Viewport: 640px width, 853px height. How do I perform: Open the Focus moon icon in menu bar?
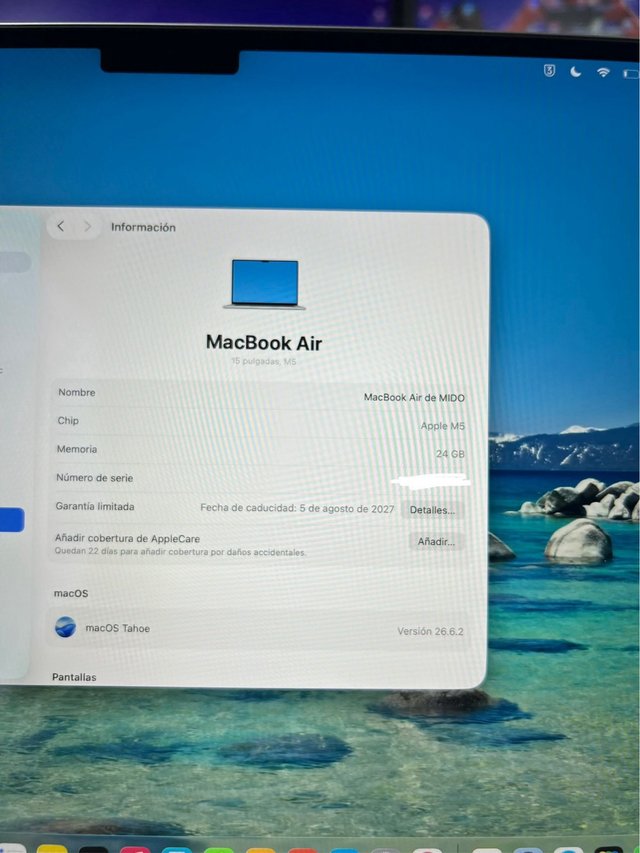[575, 71]
